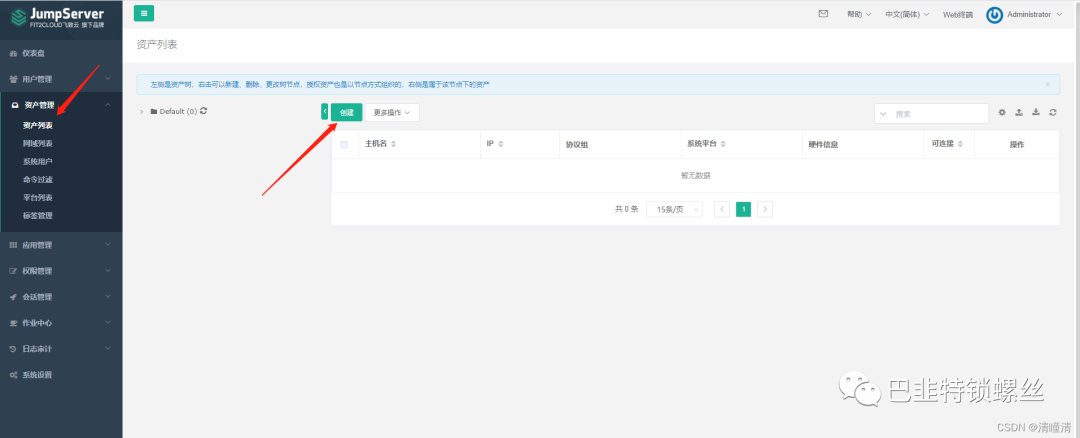1080x438 pixels.
Task: Expand the 日志审计 sidebar menu
Action: 61,349
